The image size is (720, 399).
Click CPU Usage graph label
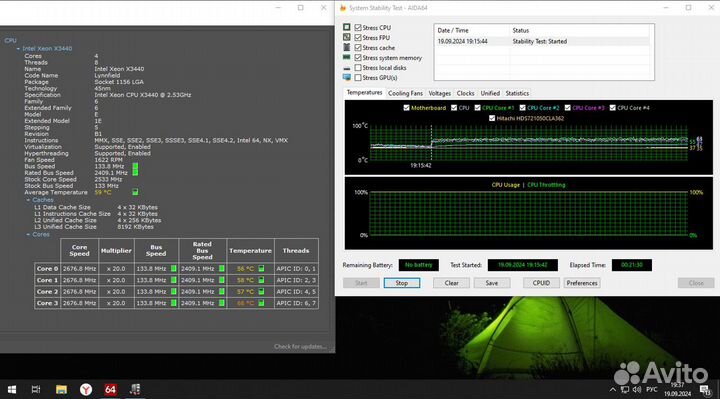(x=505, y=185)
